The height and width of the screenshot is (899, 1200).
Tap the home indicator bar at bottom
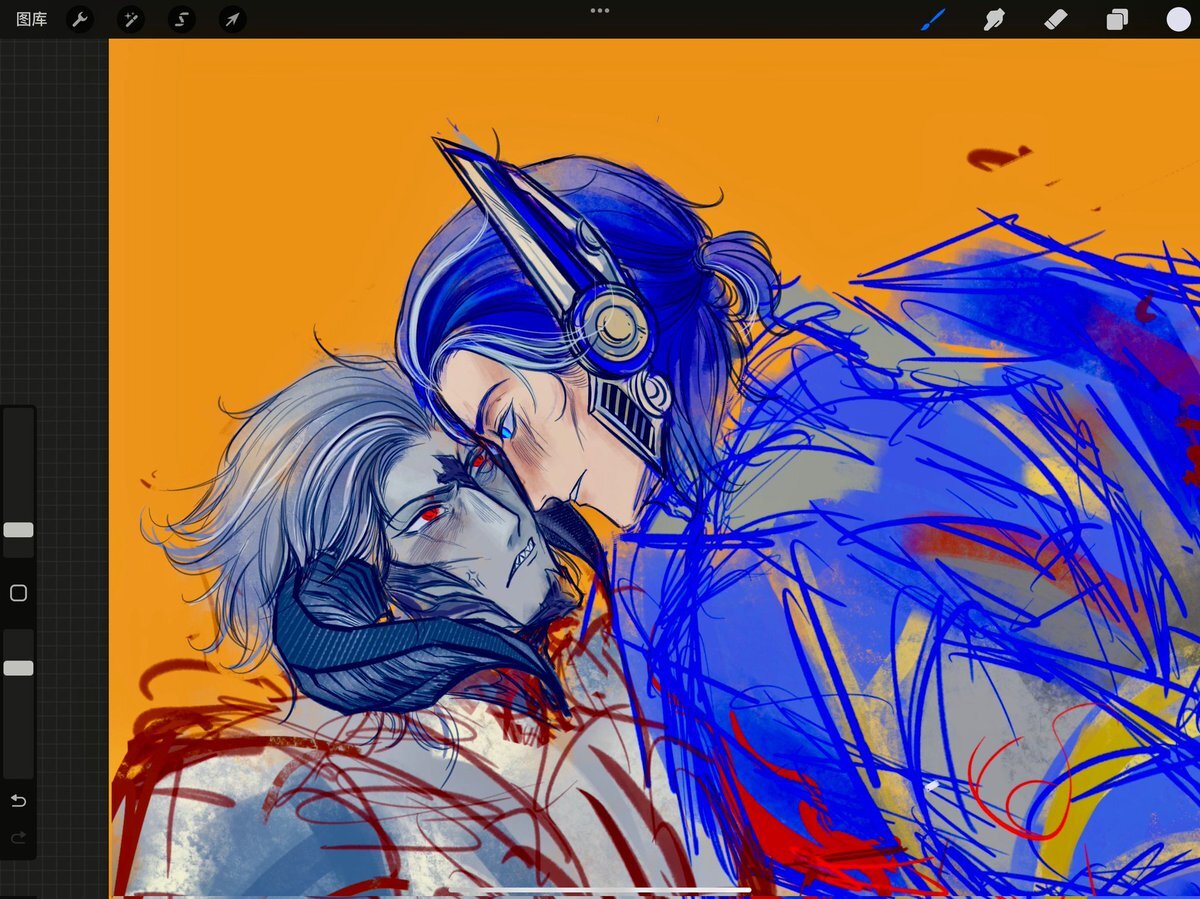(600, 889)
